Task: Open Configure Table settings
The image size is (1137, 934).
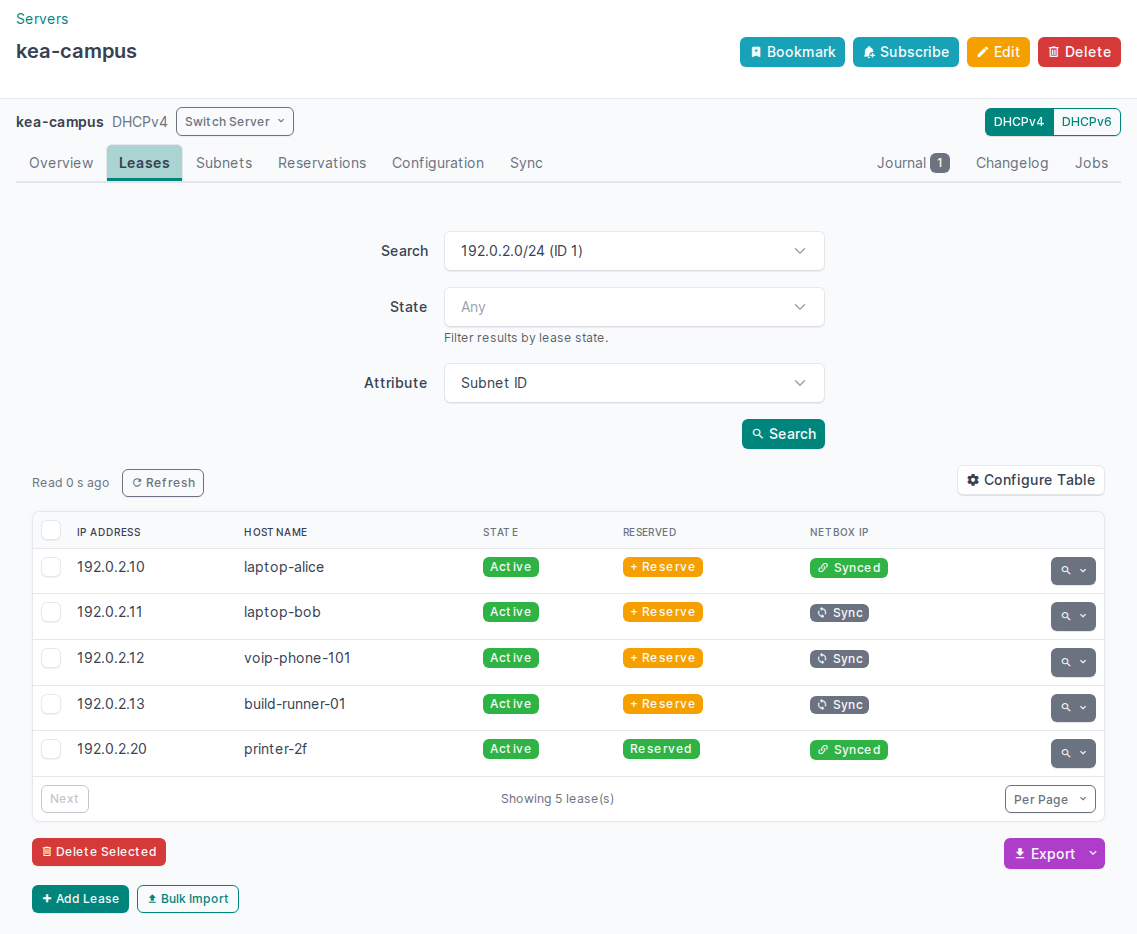Action: pos(1030,480)
